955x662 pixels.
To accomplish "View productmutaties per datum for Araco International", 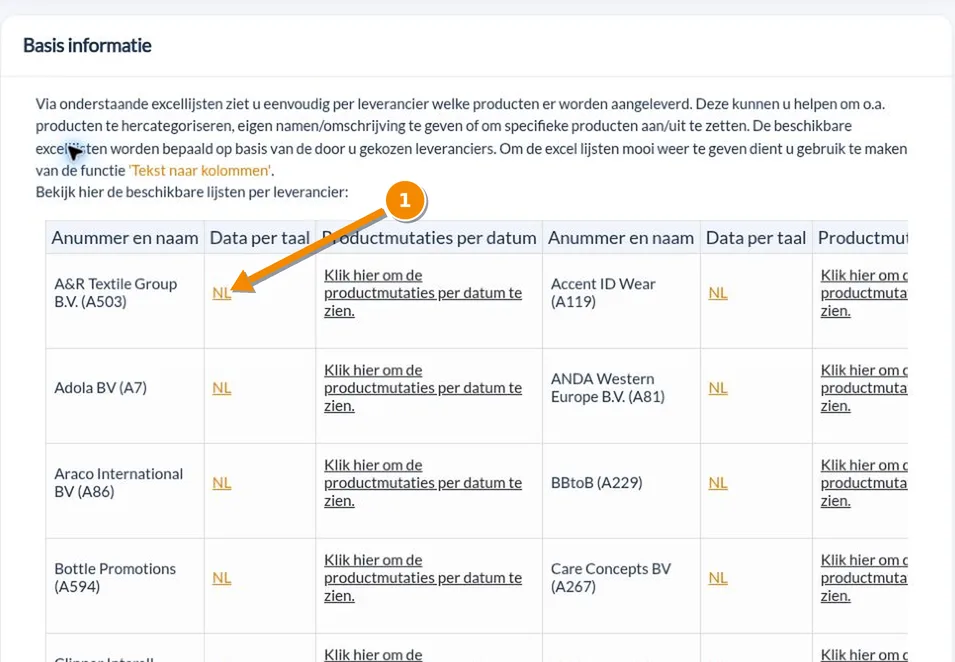I will 423,483.
